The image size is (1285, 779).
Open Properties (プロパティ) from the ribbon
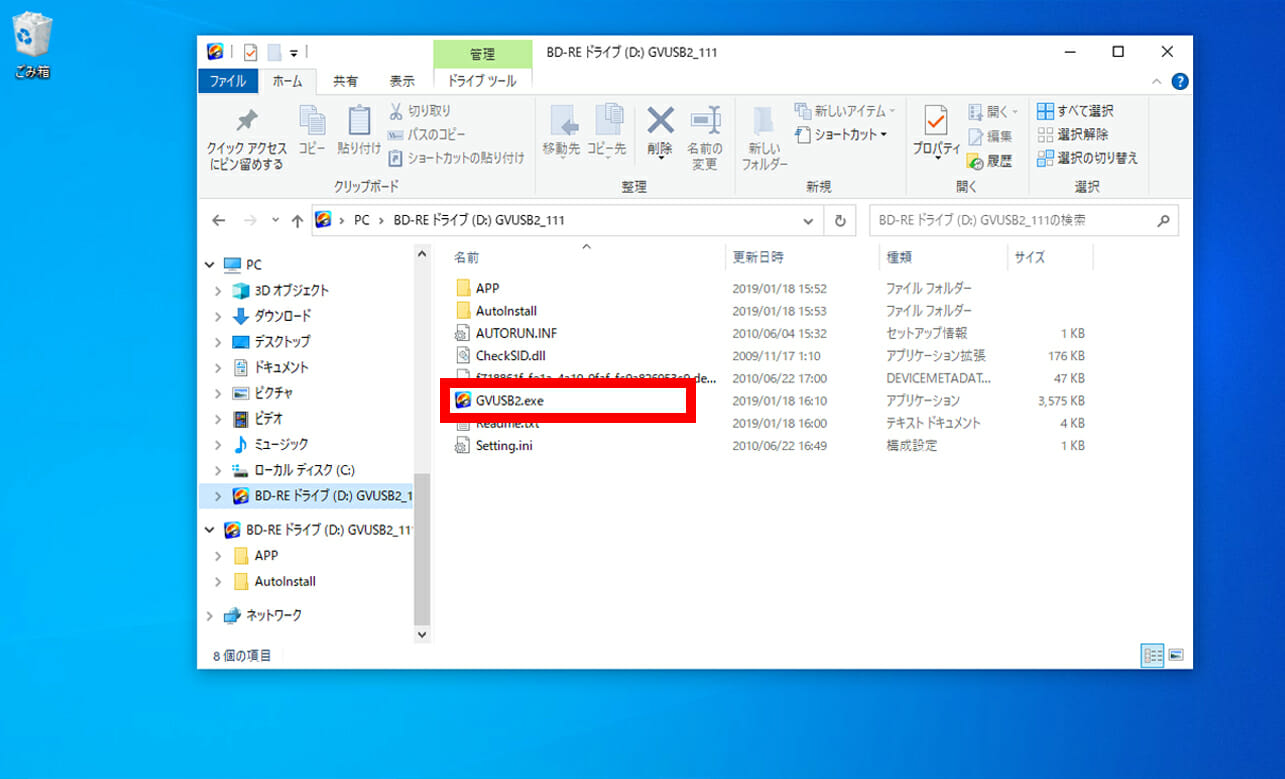[935, 131]
